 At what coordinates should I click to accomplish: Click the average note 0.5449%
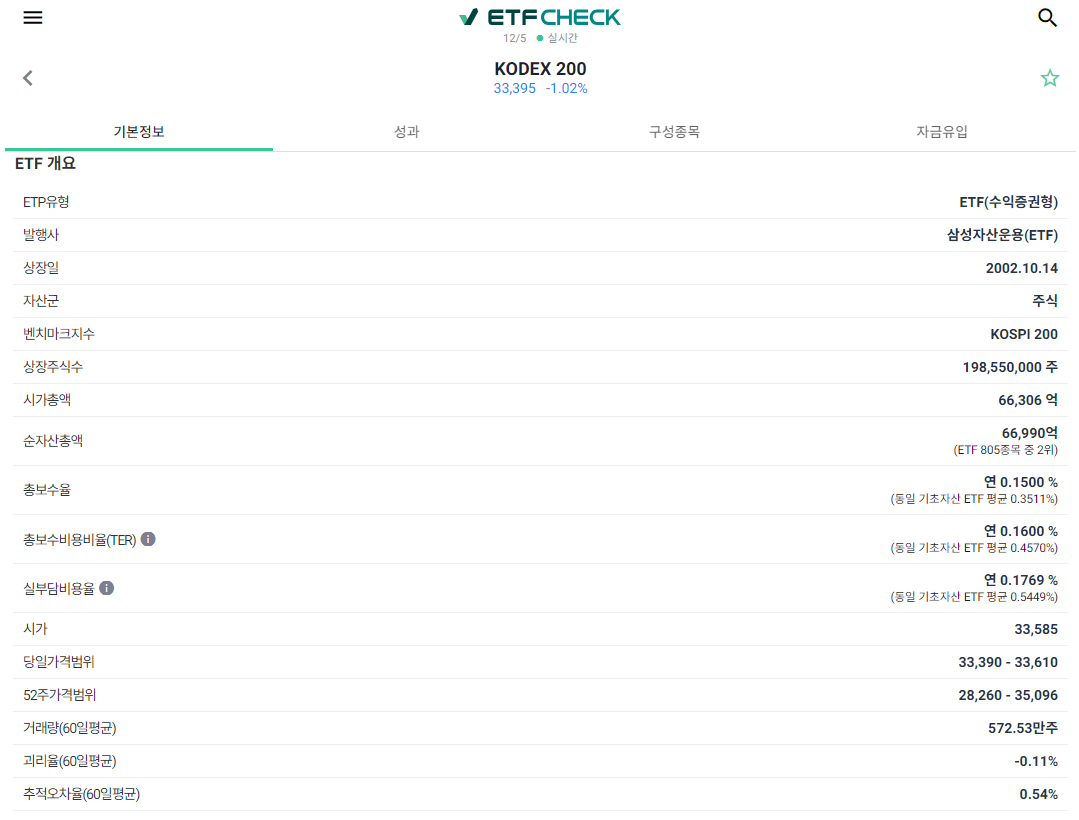(x=973, y=596)
